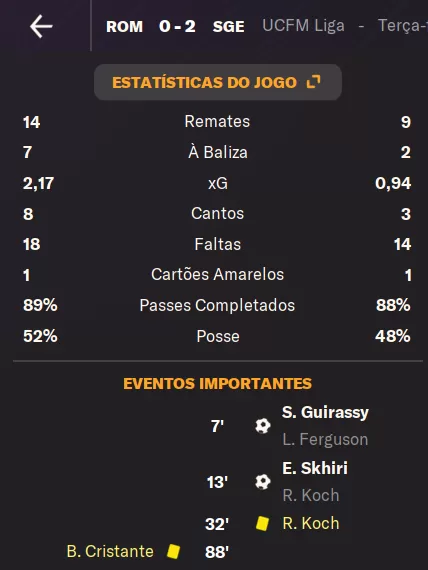Select the Eventos Importantes heading
Image resolution: width=428 pixels, height=570 pixels.
(217, 384)
